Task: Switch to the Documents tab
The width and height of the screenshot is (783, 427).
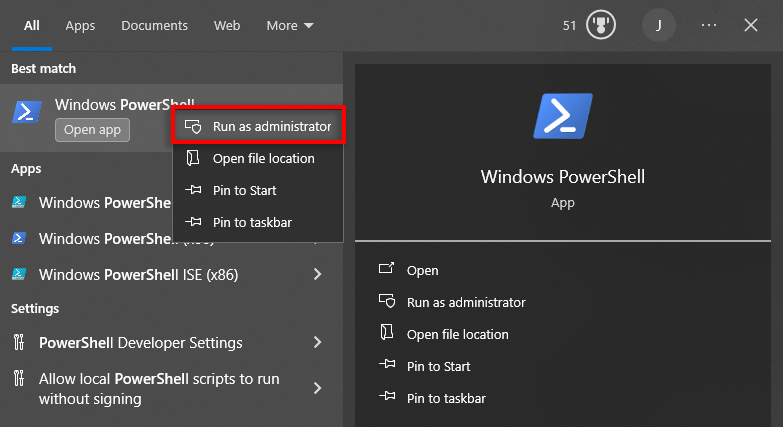Action: pyautogui.click(x=154, y=25)
